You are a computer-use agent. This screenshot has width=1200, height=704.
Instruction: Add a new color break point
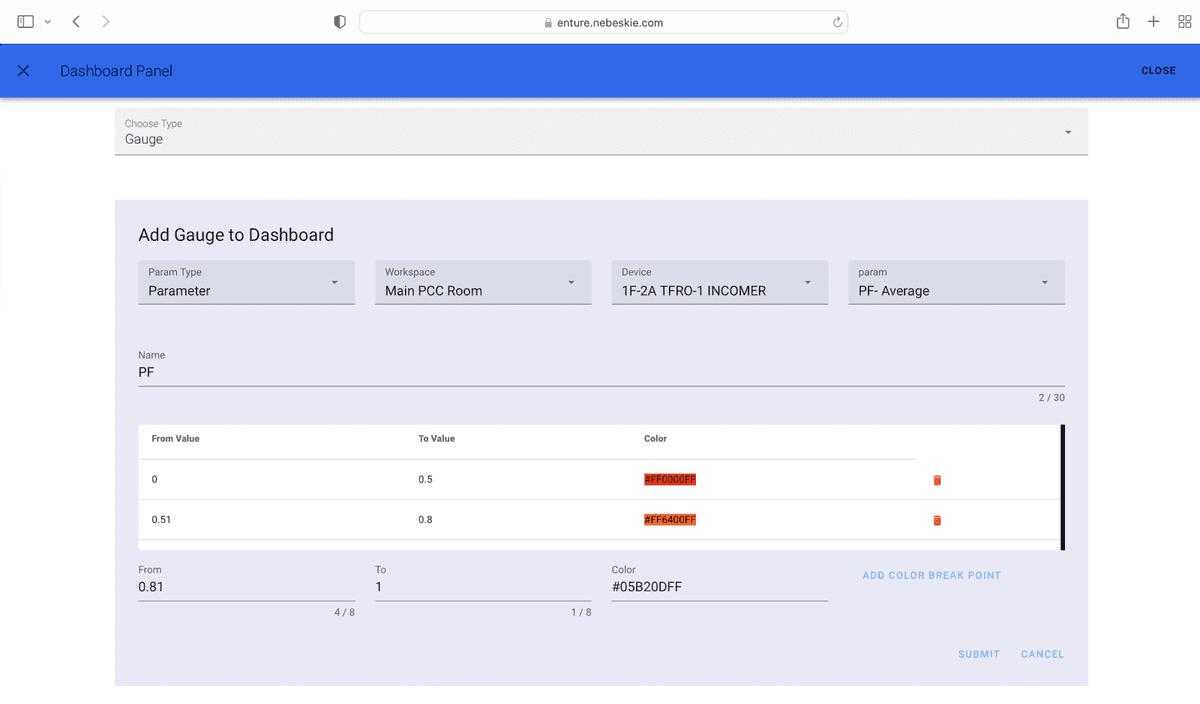931,575
